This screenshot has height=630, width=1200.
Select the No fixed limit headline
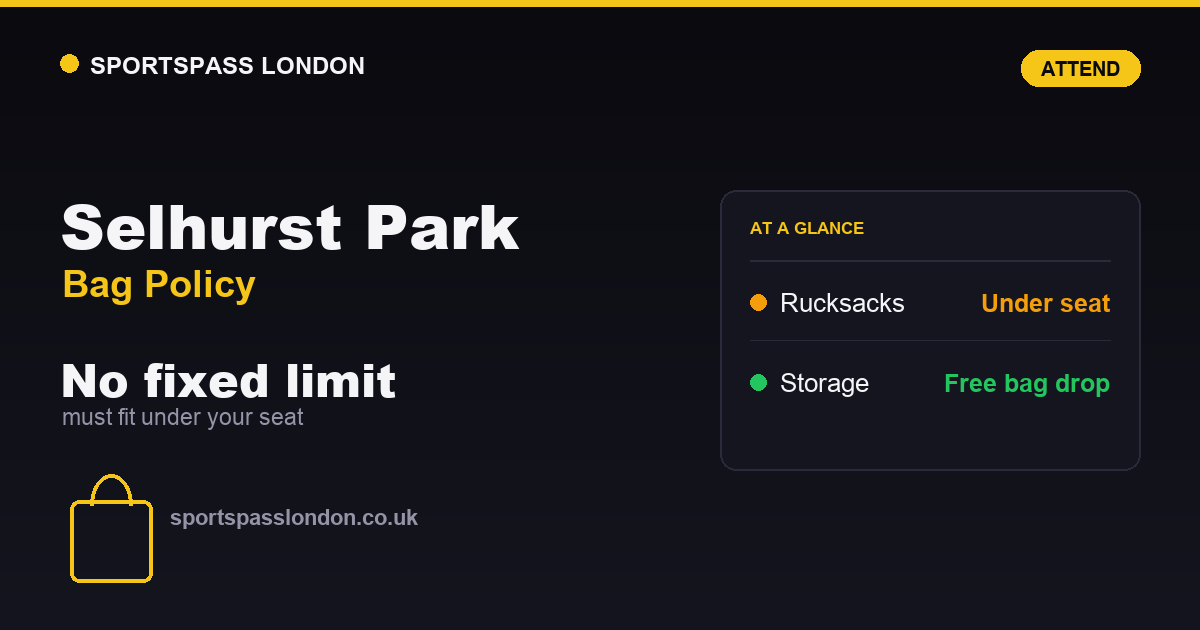(x=229, y=381)
